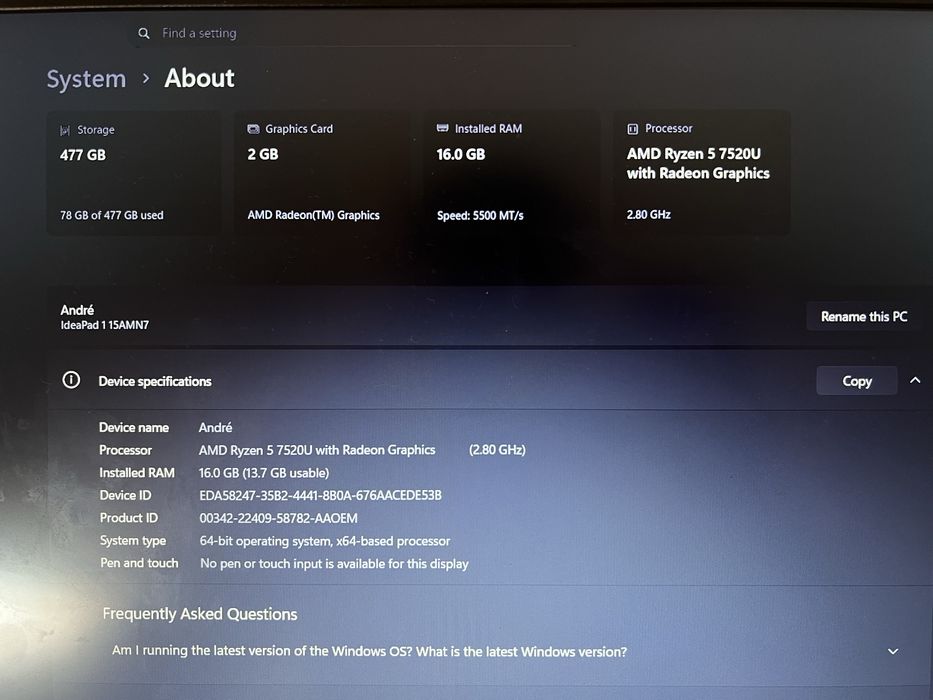Click the Device specifications heading
Viewport: 933px width, 700px height.
coord(155,381)
